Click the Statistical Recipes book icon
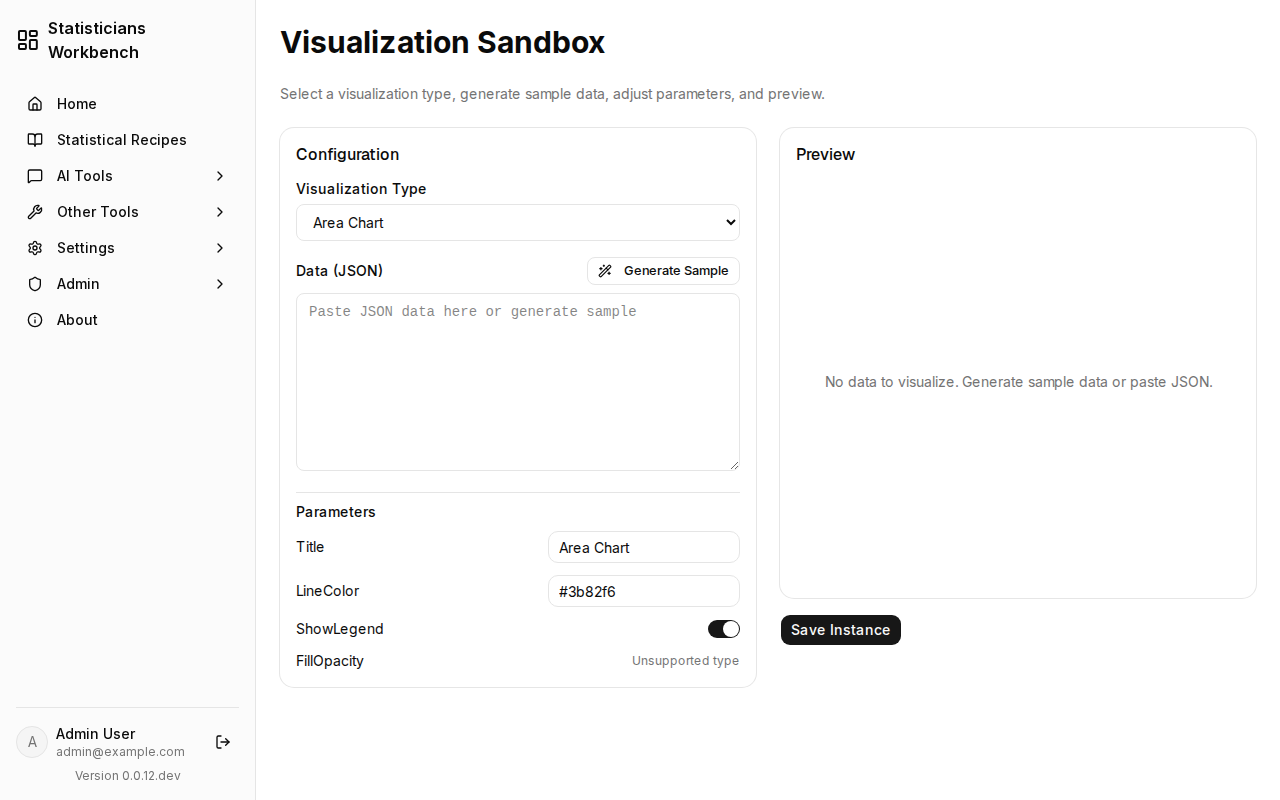The height and width of the screenshot is (800, 1280). point(35,140)
